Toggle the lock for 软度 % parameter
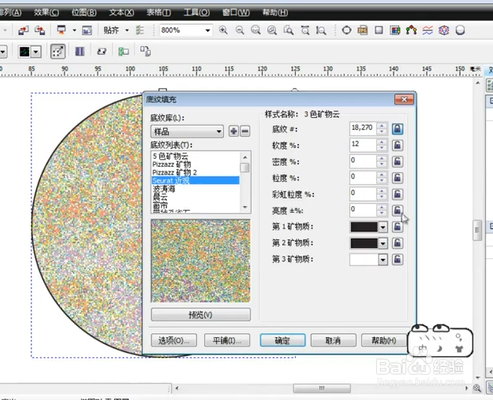 (x=397, y=145)
